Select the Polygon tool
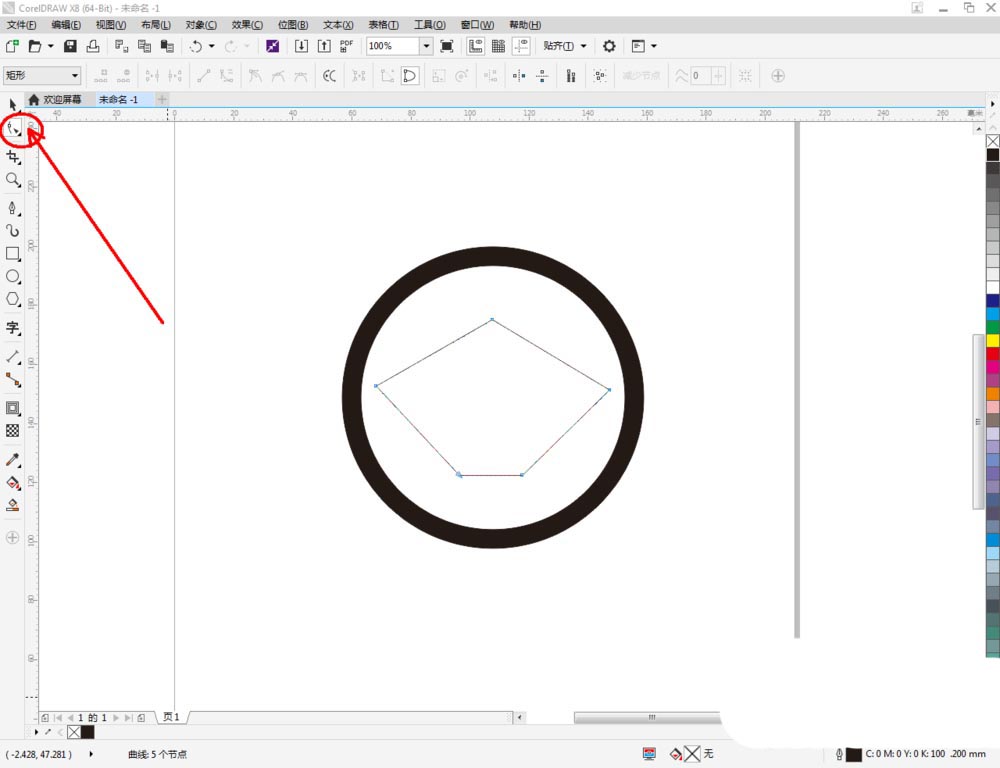This screenshot has height=768, width=1000. click(x=13, y=299)
